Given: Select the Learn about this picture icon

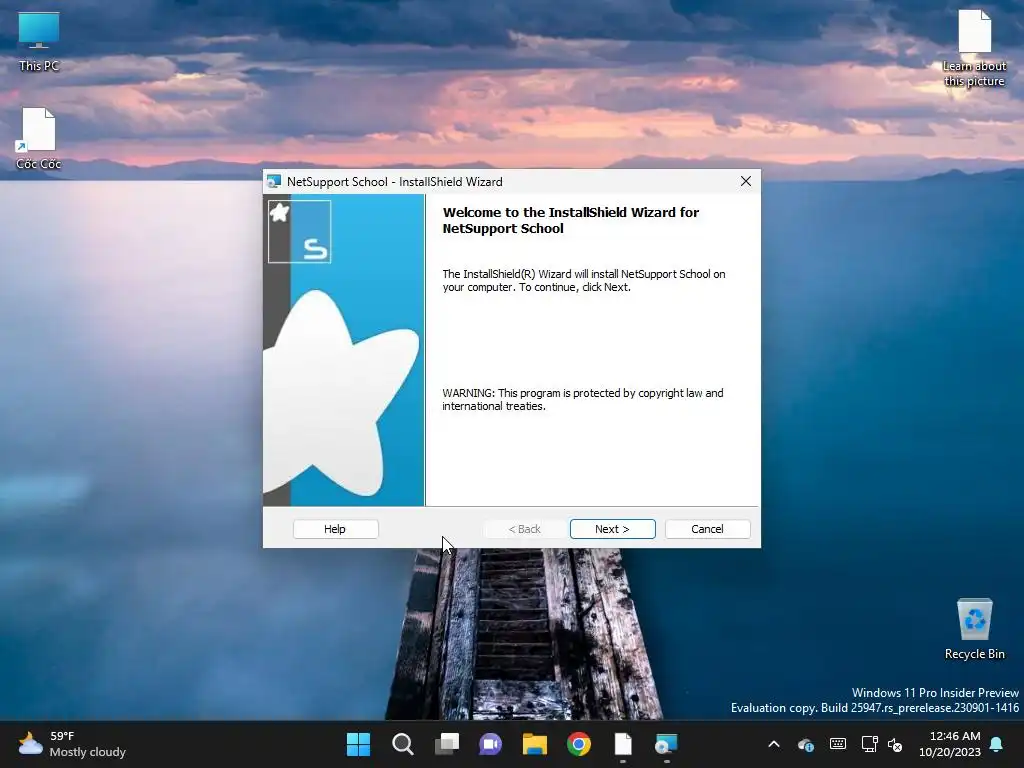Looking at the screenshot, I should (974, 48).
